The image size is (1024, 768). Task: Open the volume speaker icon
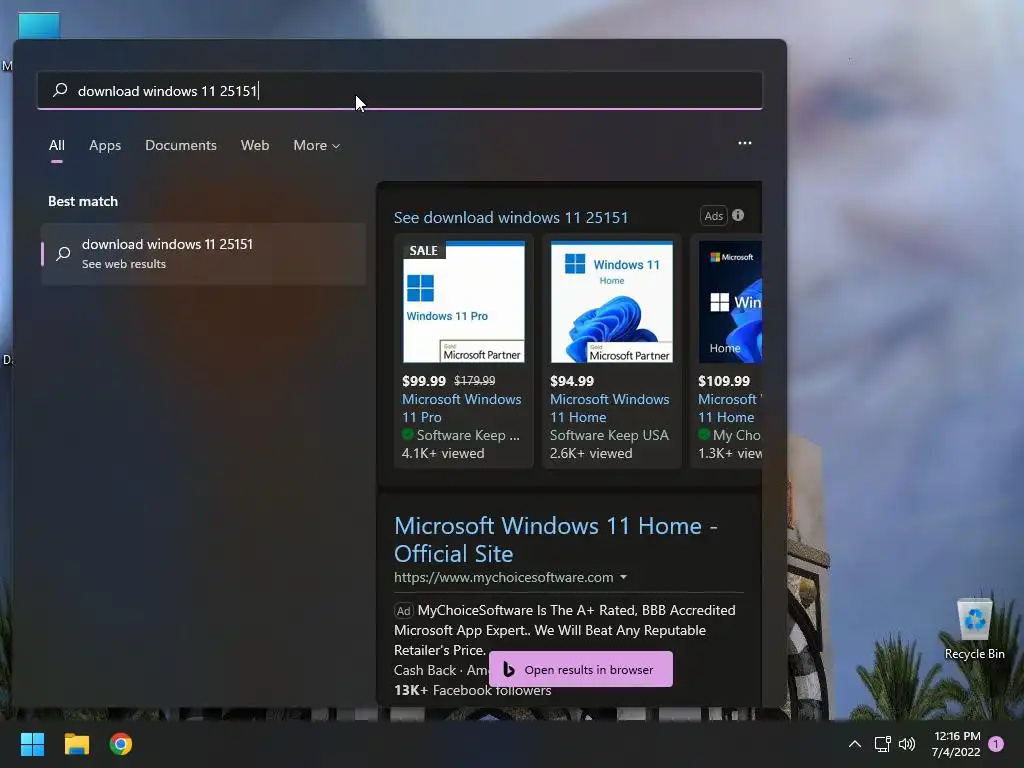(x=907, y=744)
